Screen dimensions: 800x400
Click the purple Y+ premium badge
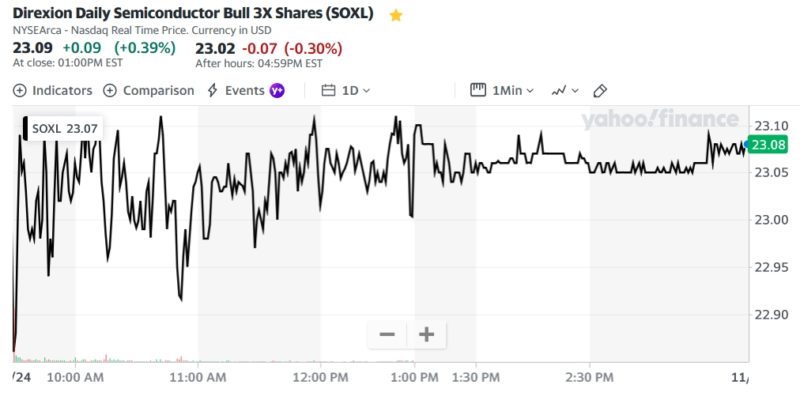[x=277, y=90]
